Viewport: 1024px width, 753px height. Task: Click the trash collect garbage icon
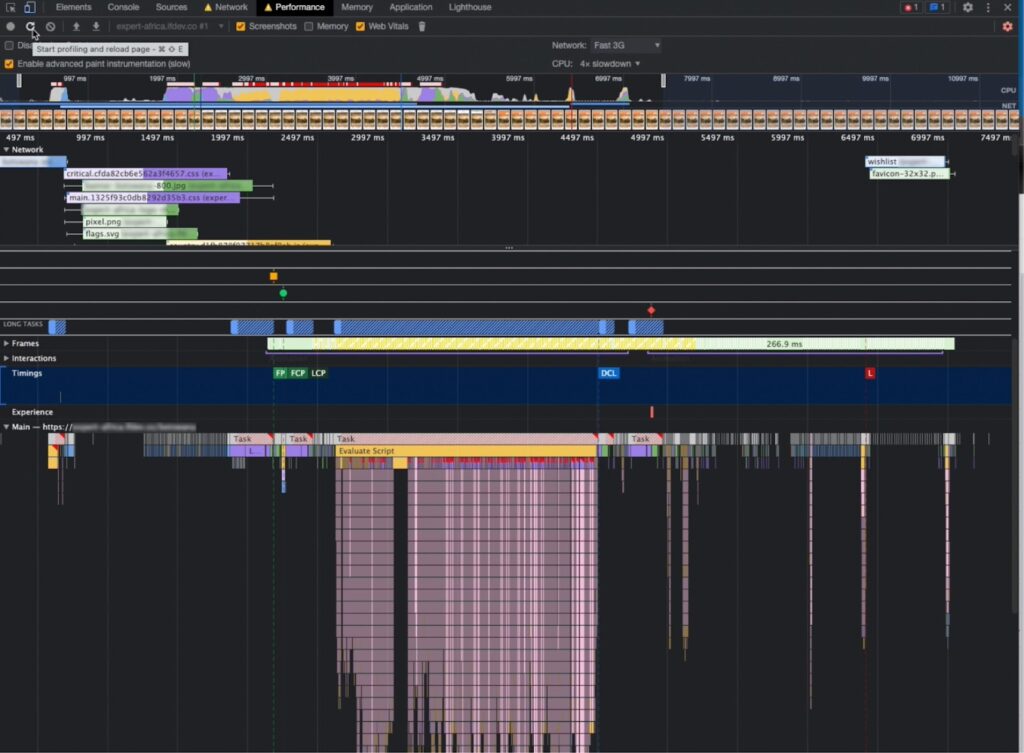[422, 27]
